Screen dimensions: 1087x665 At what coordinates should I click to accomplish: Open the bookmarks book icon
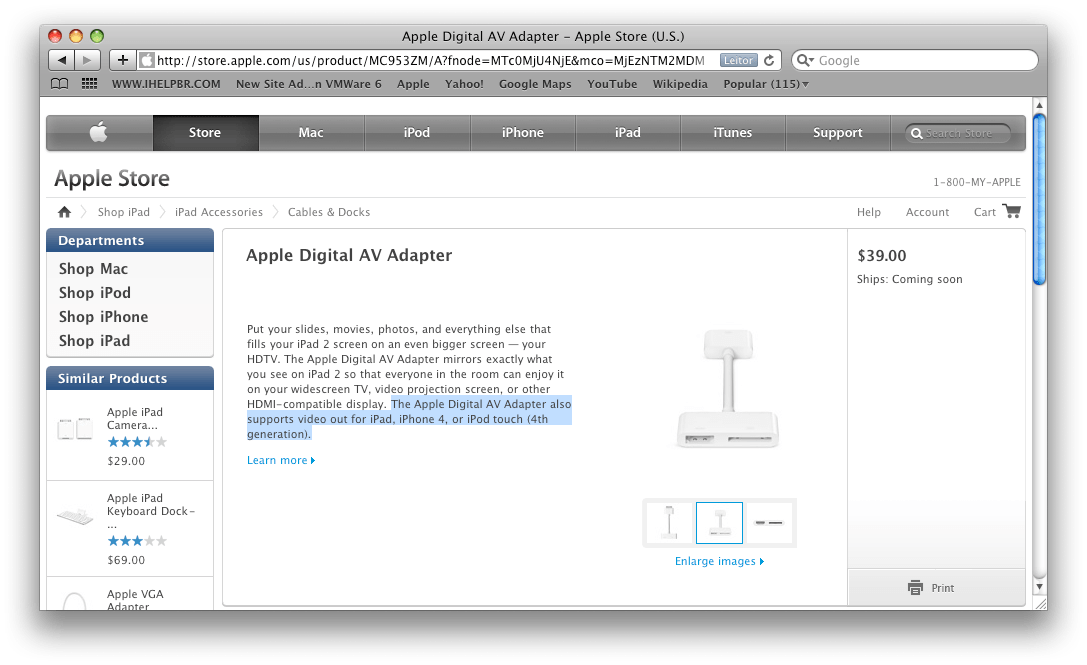point(60,84)
